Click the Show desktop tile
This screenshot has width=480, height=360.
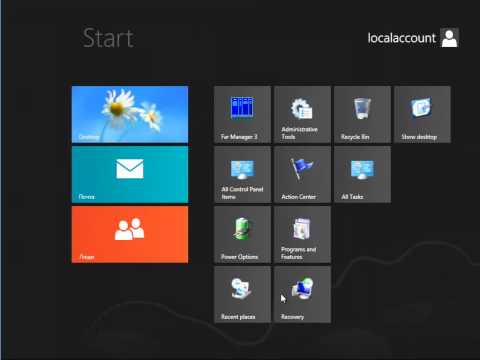point(422,114)
